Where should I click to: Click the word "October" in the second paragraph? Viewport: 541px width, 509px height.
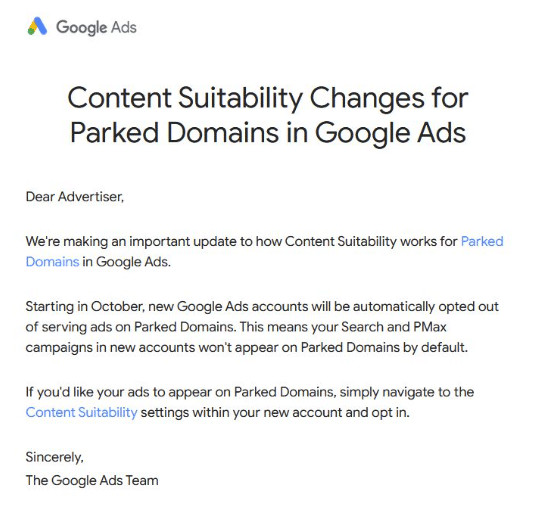point(117,306)
